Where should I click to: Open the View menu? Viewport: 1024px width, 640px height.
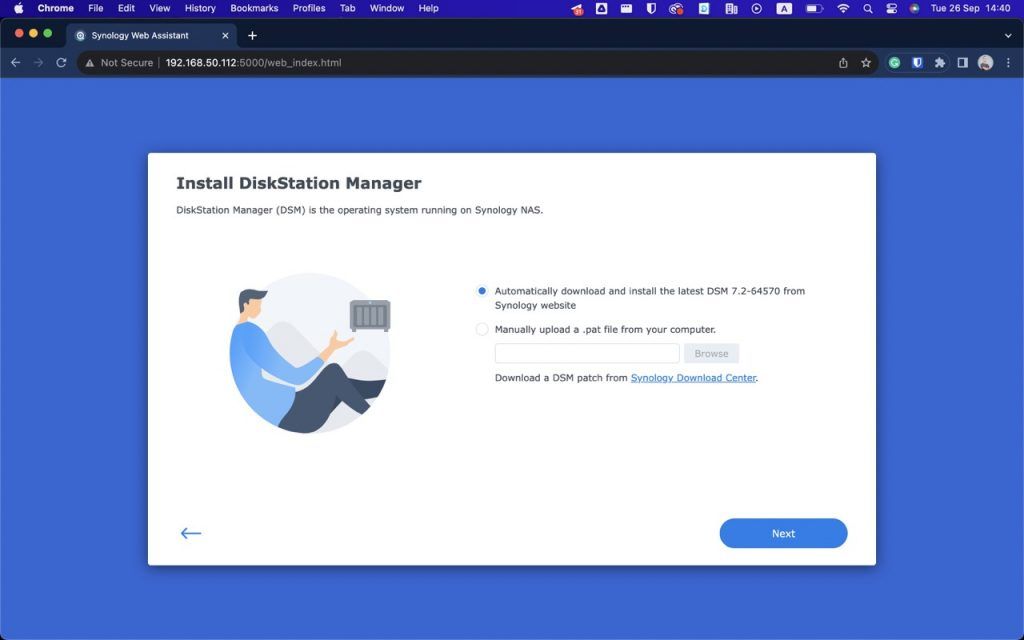pos(159,8)
